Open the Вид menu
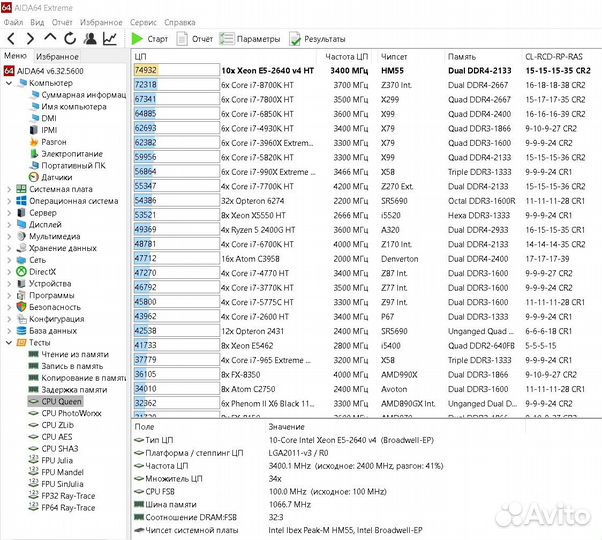Screen dimensions: 602x540 pyautogui.click(x=37, y=22)
